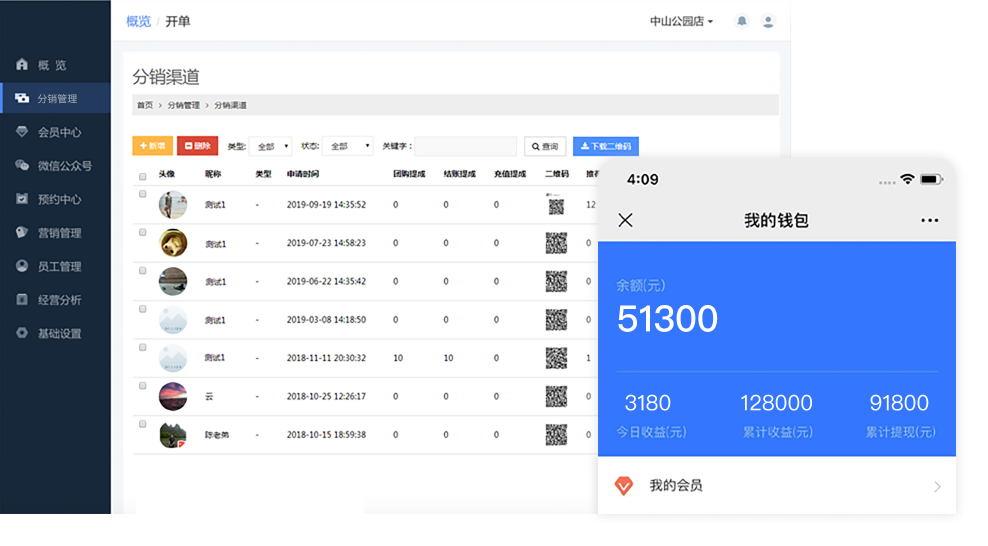988x546 pixels.
Task: Expand the 中山公园店 store selector
Action: pyautogui.click(x=681, y=21)
